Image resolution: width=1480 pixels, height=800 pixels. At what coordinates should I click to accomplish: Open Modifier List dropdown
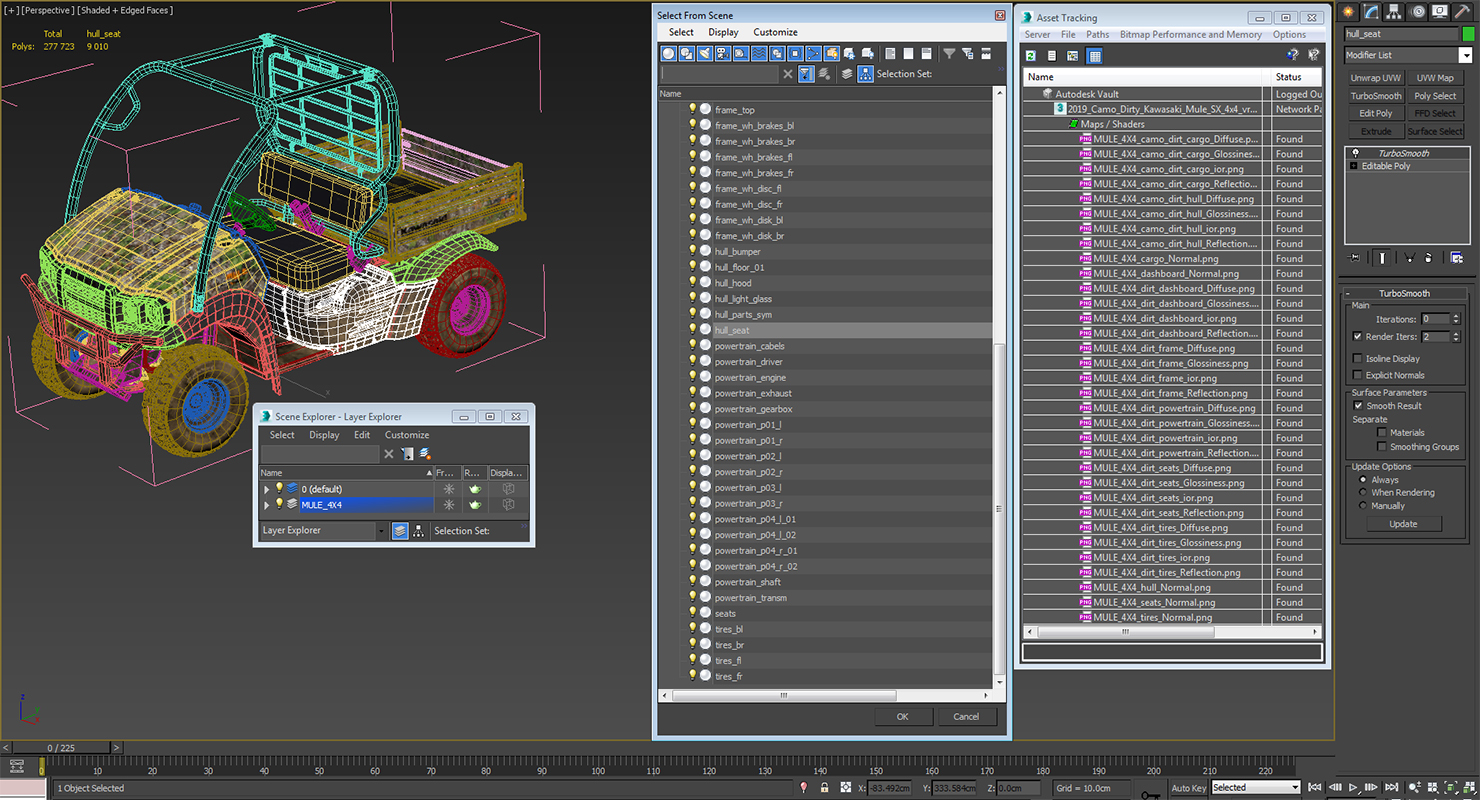pos(1466,56)
